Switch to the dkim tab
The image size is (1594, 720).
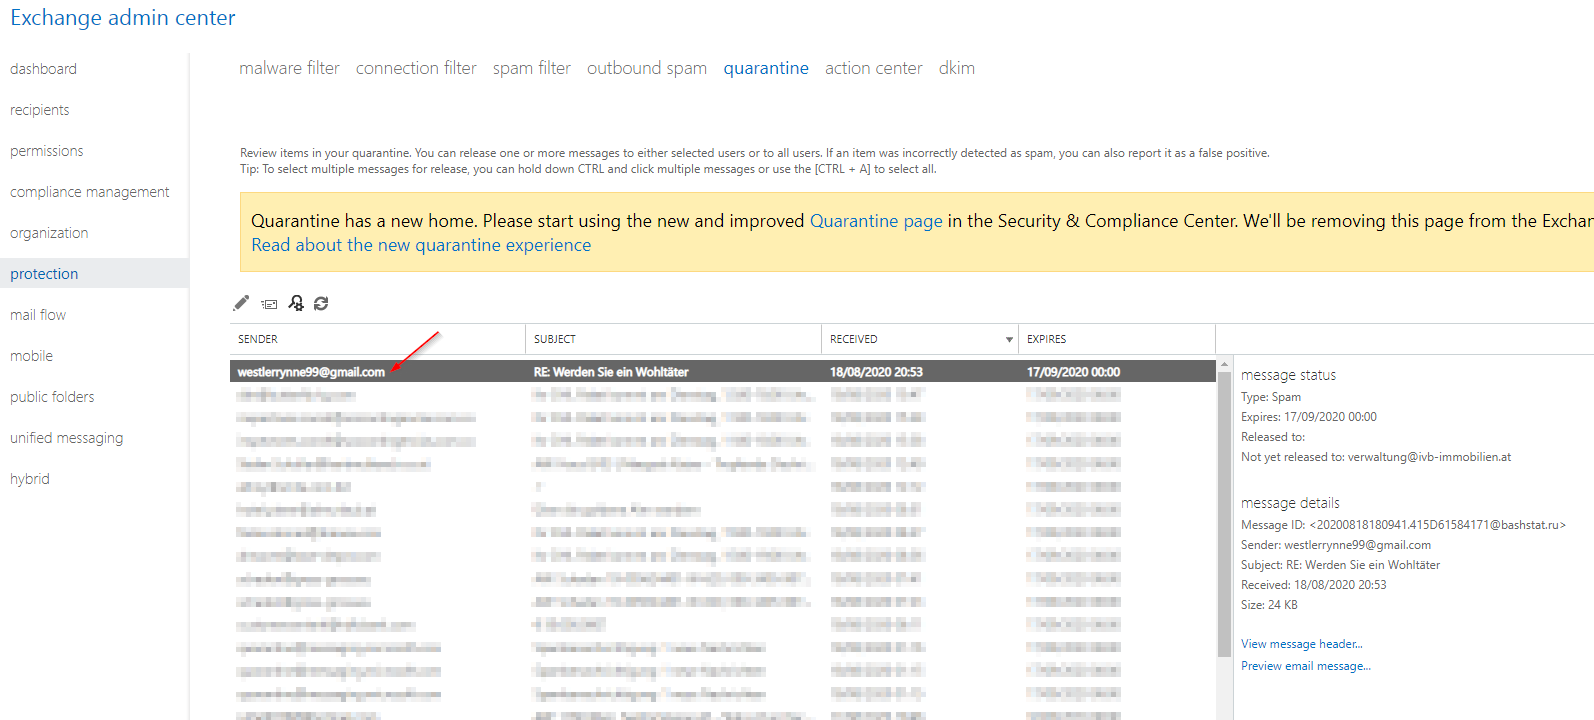tap(957, 68)
